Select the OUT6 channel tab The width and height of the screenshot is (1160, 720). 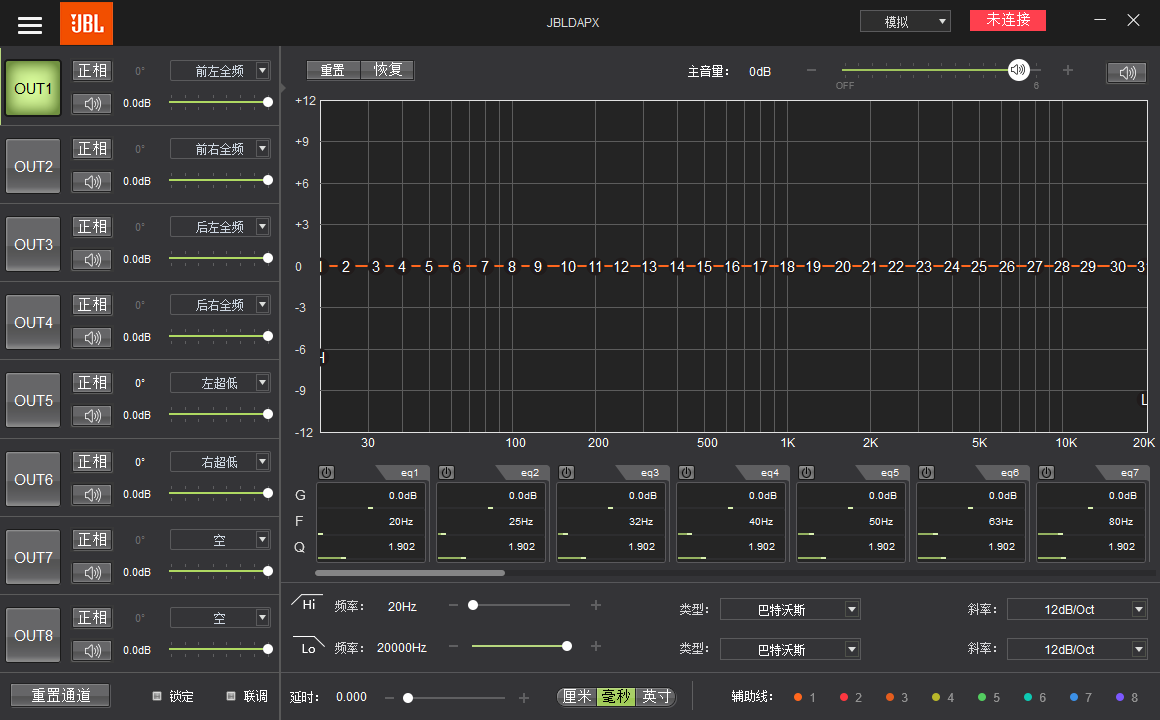(33, 480)
